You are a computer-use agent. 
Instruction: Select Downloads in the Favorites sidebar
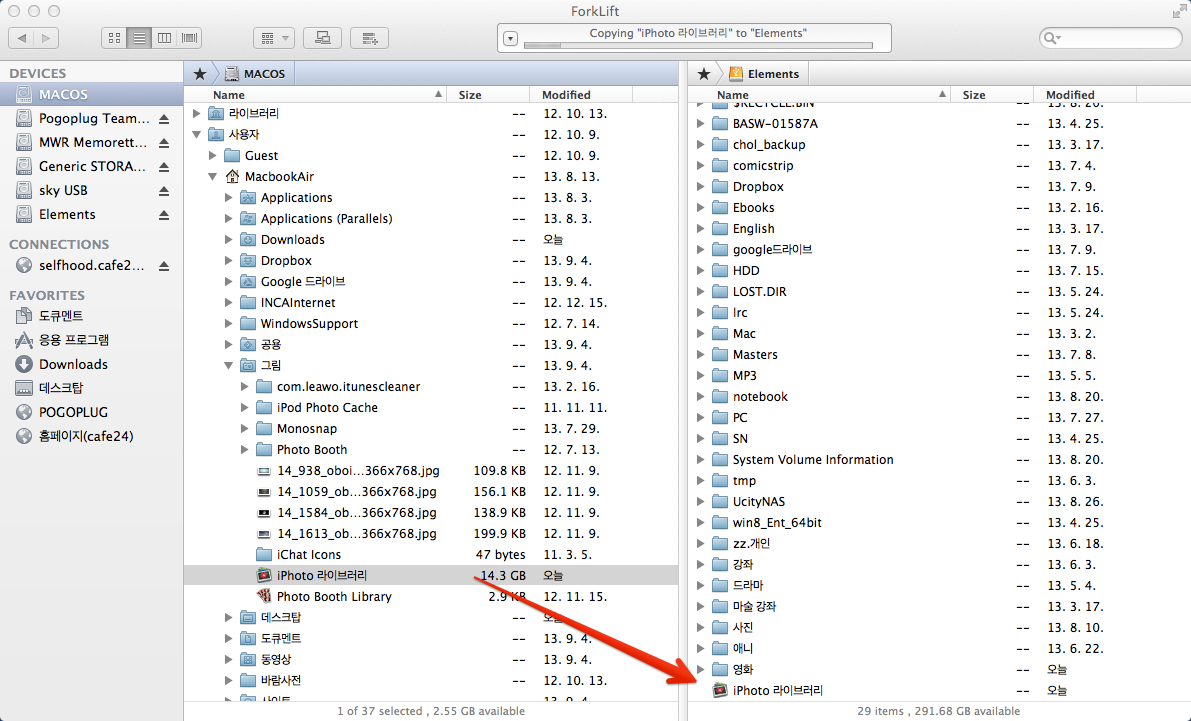pyautogui.click(x=73, y=365)
